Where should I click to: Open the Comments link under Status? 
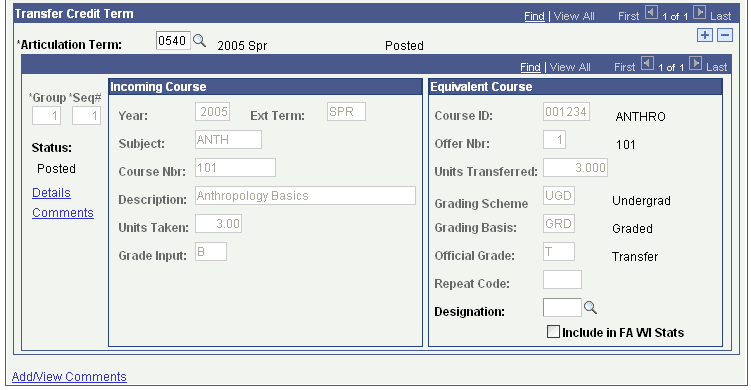pos(63,213)
